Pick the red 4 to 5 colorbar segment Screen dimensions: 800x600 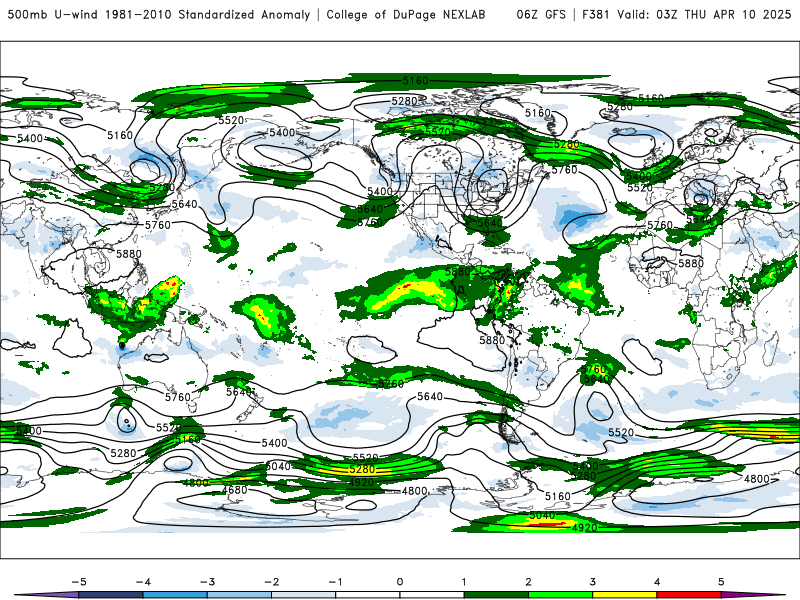point(689,595)
